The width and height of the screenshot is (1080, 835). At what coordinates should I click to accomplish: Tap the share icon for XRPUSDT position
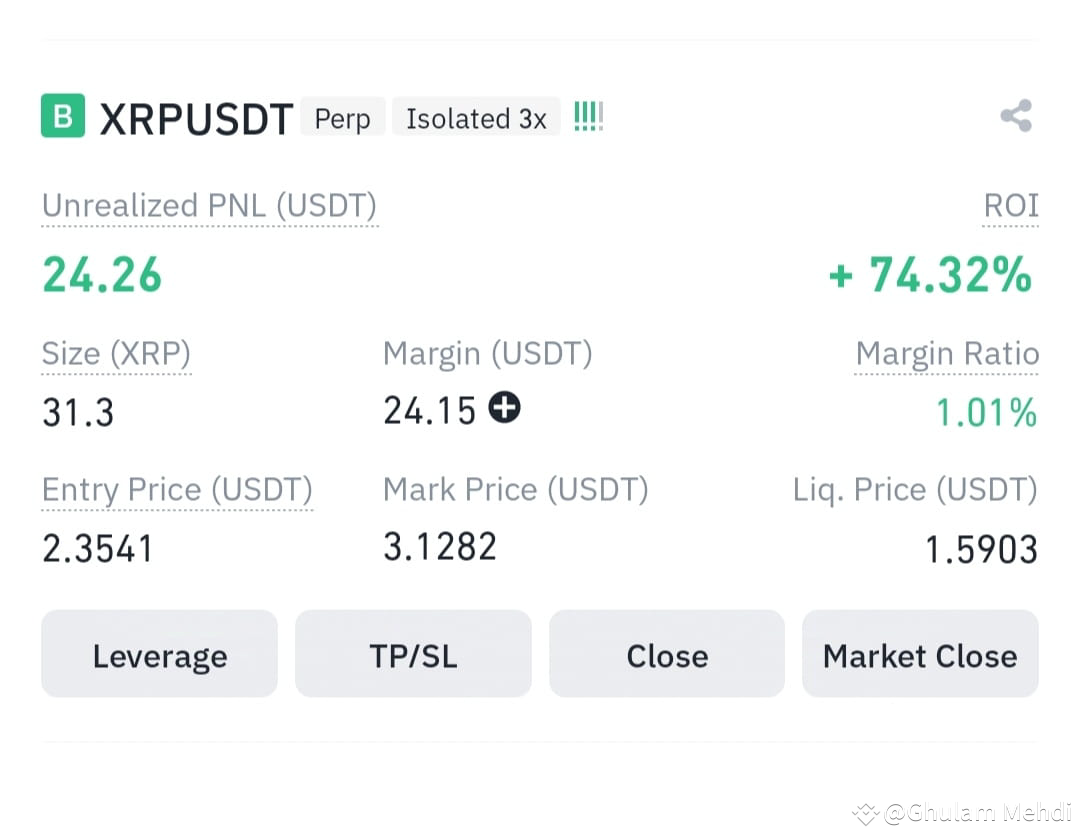coord(1016,116)
